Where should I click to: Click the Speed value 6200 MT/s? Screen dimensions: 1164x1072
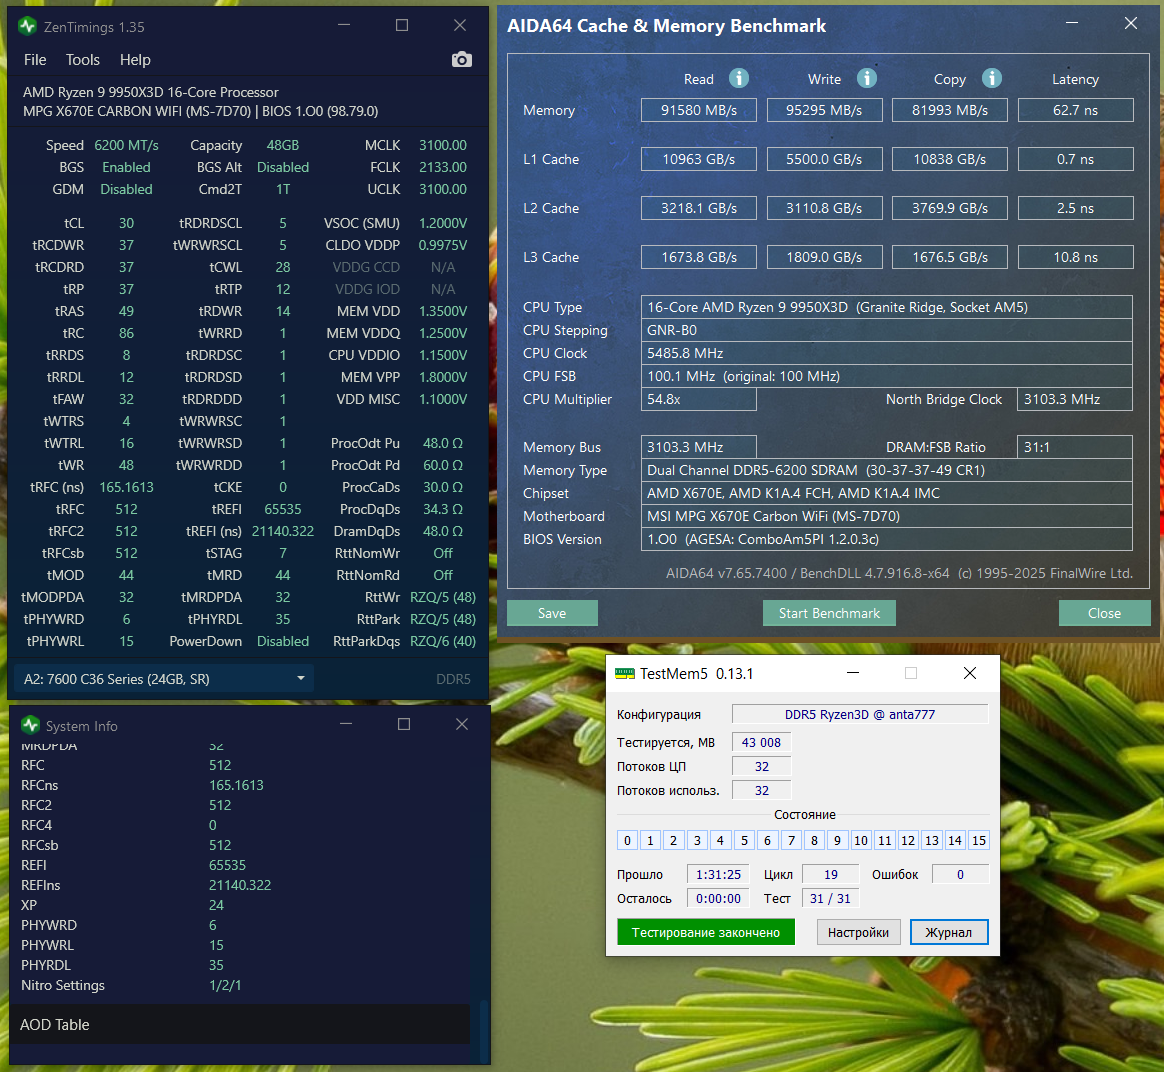126,145
